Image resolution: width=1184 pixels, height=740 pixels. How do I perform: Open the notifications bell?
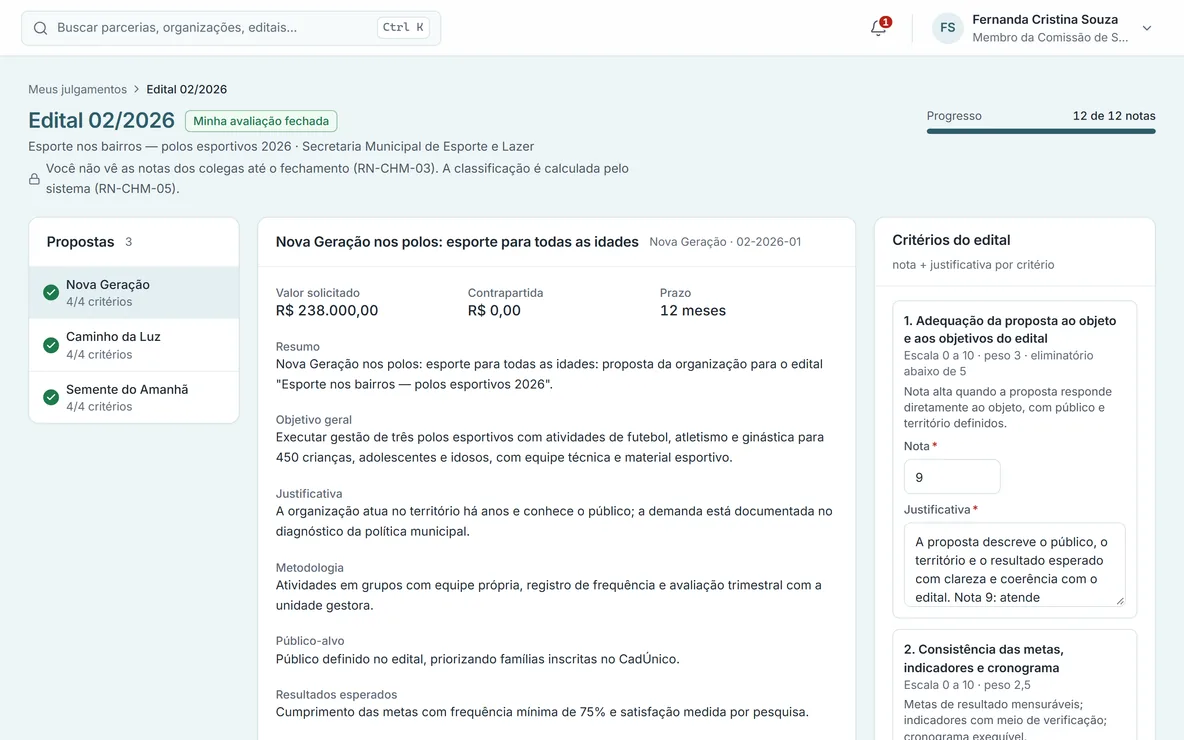[x=878, y=28]
